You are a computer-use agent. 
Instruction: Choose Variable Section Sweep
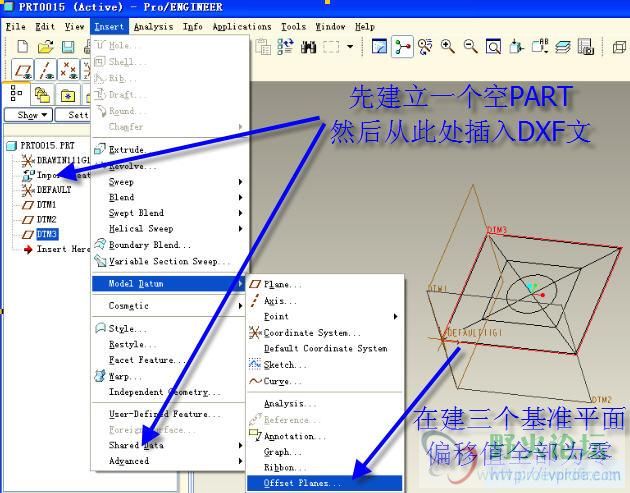[x=169, y=261]
